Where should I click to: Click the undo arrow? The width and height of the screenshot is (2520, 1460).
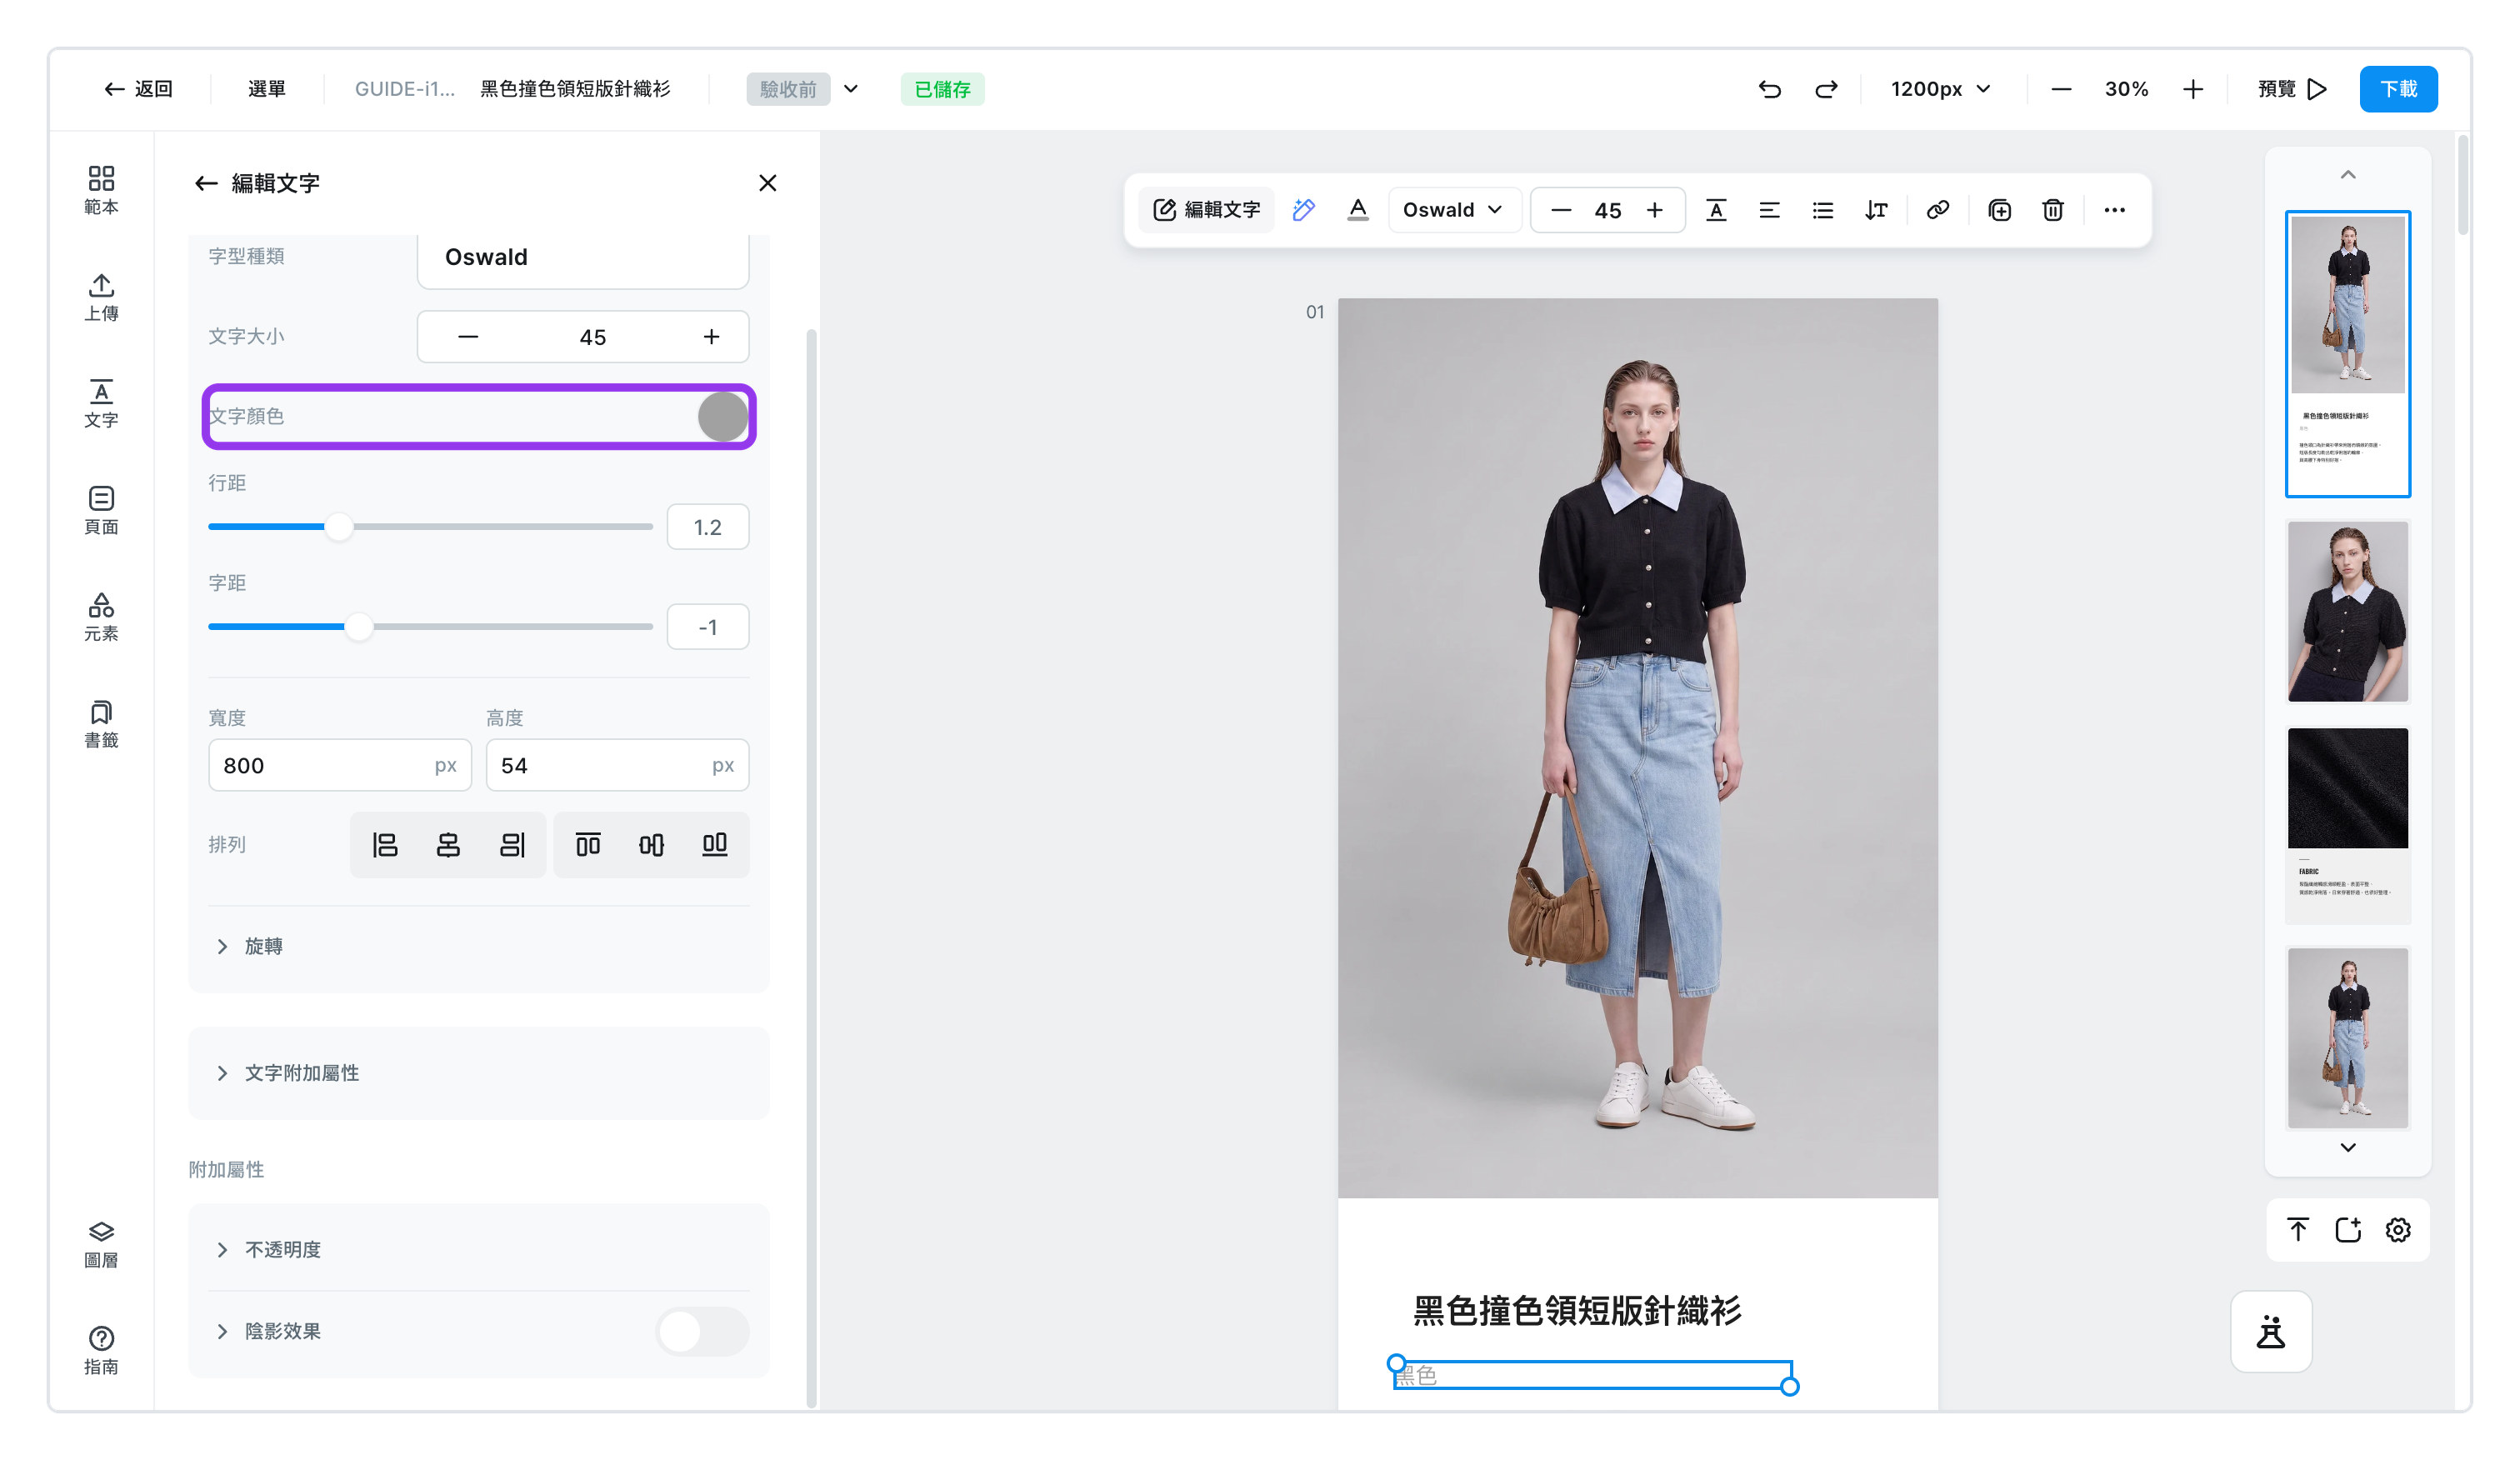click(x=1769, y=89)
